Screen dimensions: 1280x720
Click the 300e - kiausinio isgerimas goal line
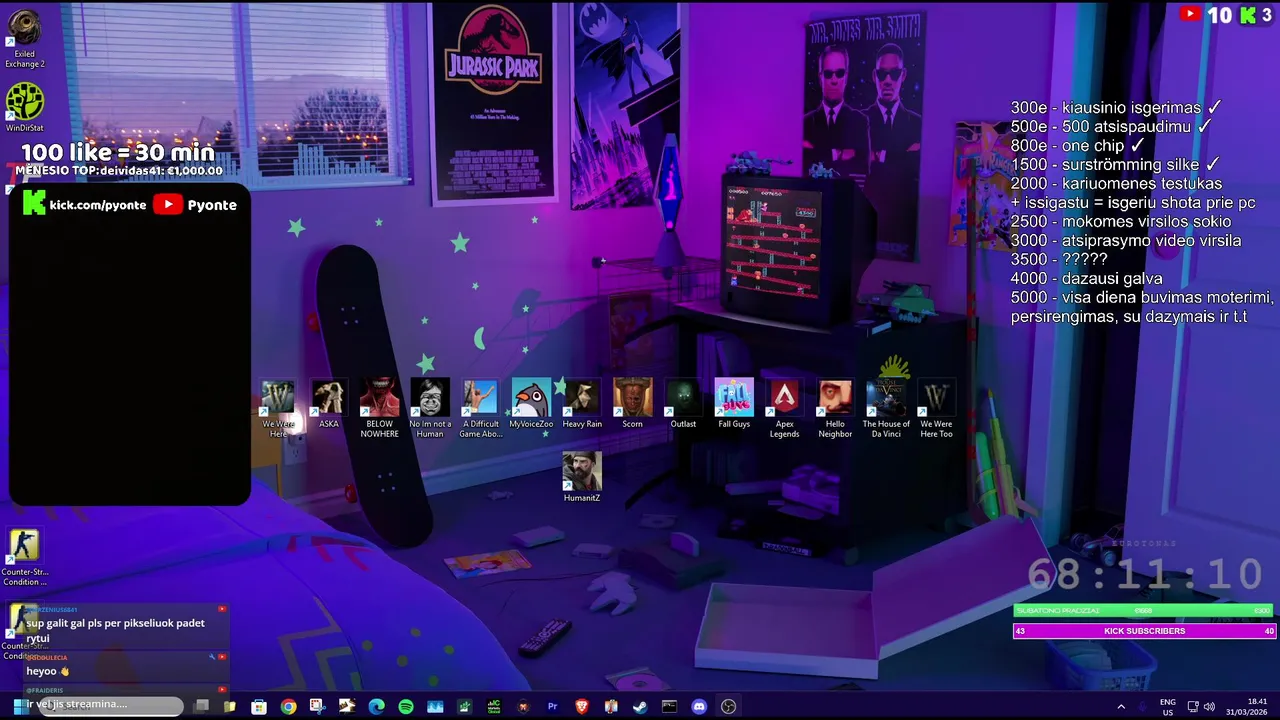1116,108
